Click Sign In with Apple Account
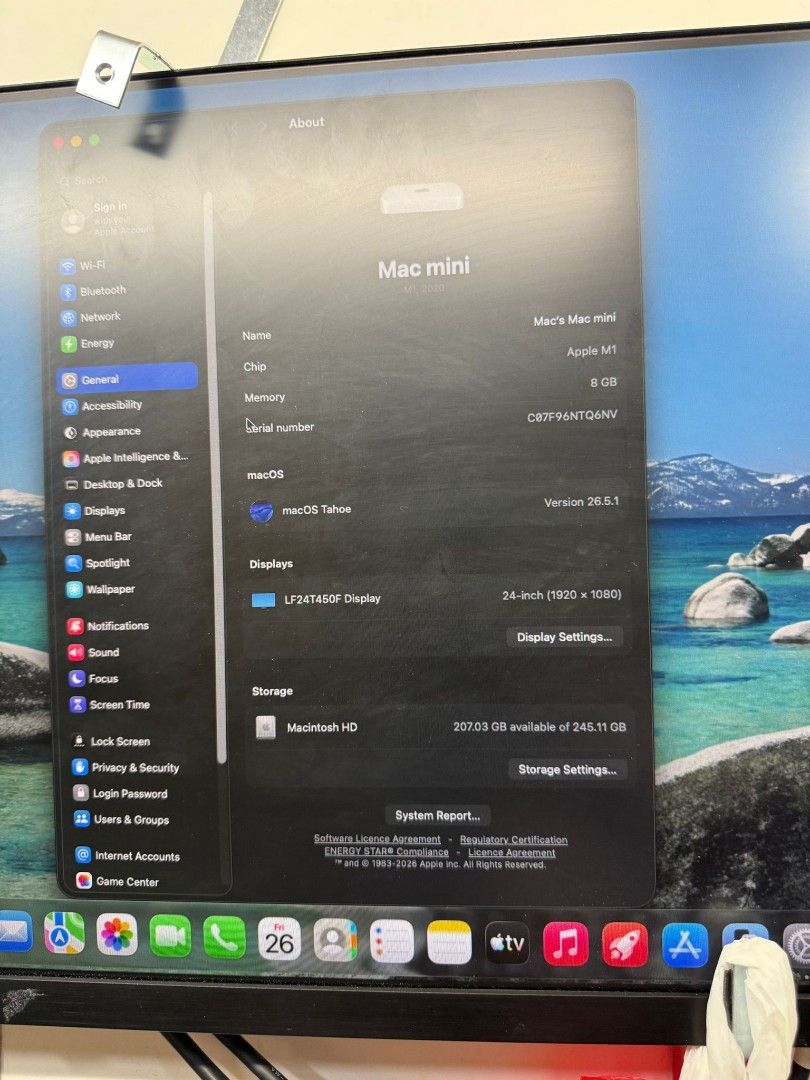 pyautogui.click(x=109, y=219)
